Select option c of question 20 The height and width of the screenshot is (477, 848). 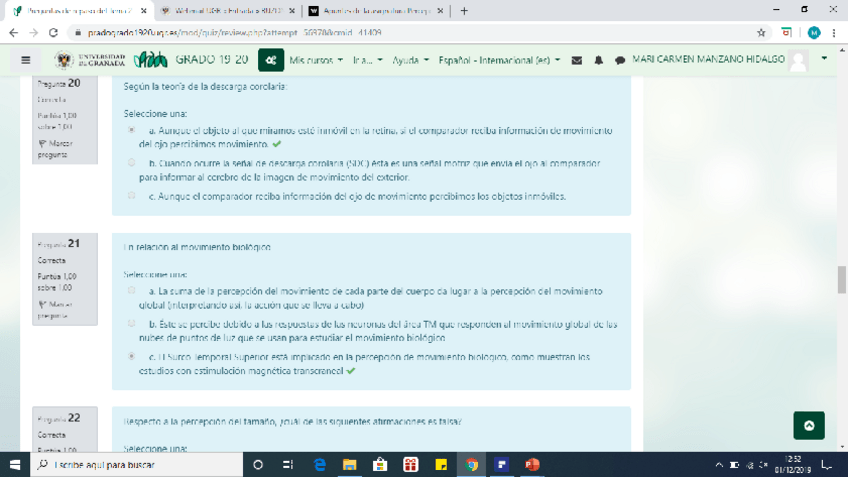(x=131, y=195)
